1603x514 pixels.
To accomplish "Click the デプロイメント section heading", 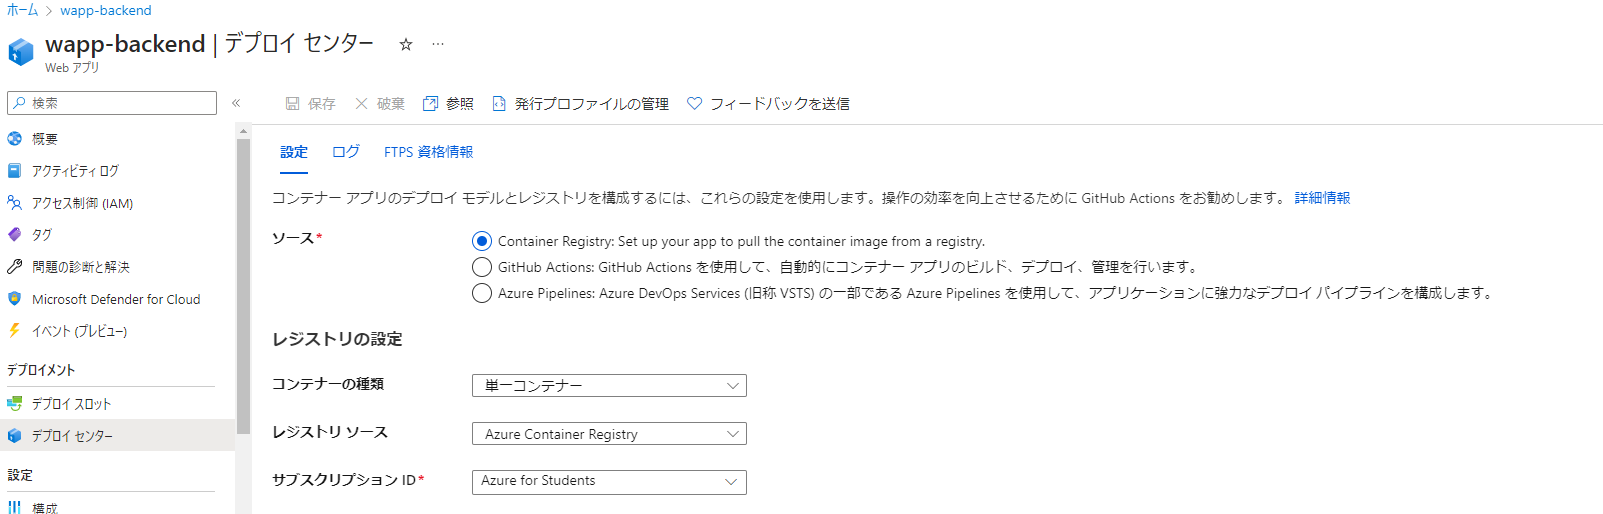I will (x=41, y=370).
